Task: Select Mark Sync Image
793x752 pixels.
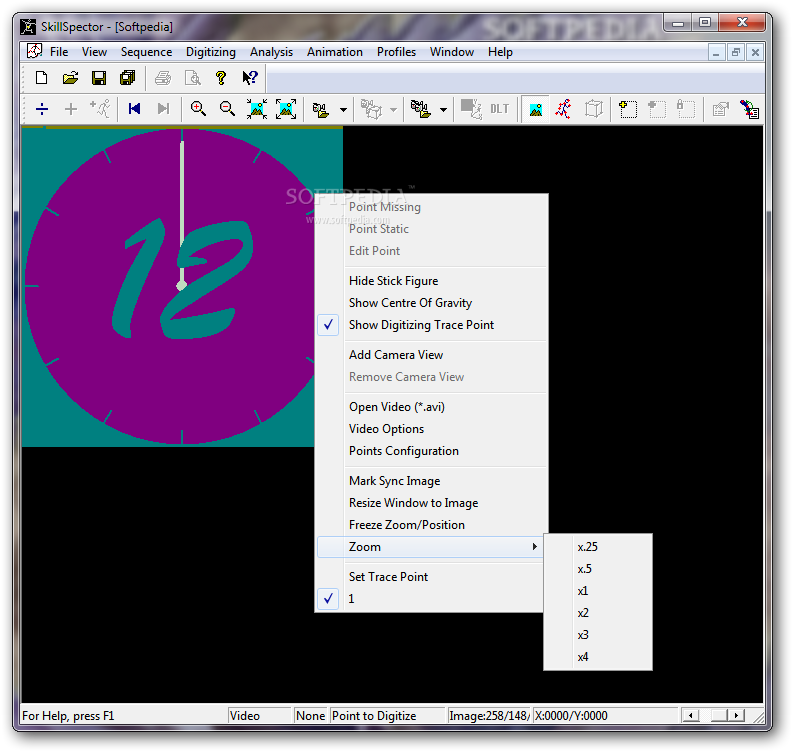Action: (x=431, y=481)
